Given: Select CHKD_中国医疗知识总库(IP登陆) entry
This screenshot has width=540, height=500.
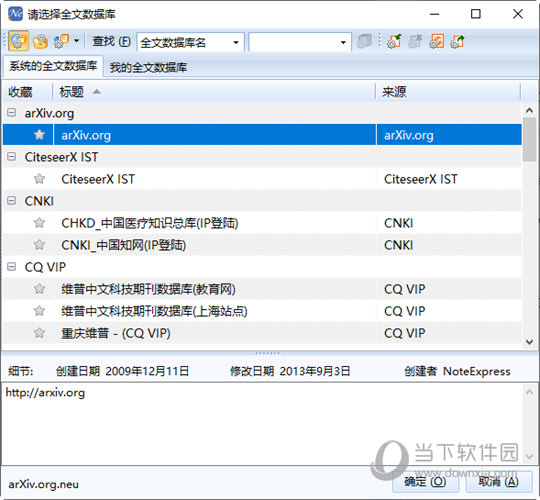Looking at the screenshot, I should 150,223.
